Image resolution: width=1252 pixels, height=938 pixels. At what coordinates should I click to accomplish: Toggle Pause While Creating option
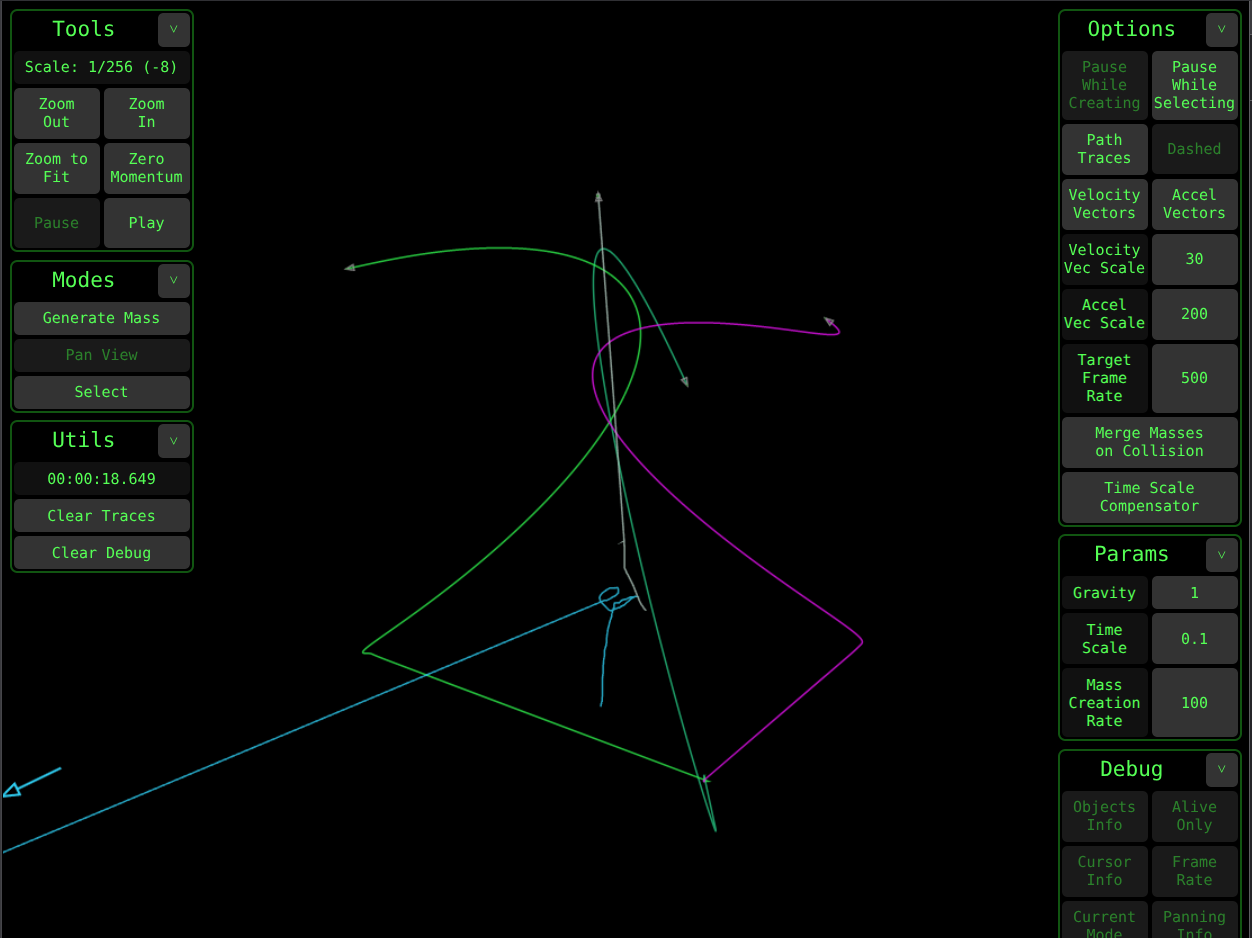[x=1105, y=85]
